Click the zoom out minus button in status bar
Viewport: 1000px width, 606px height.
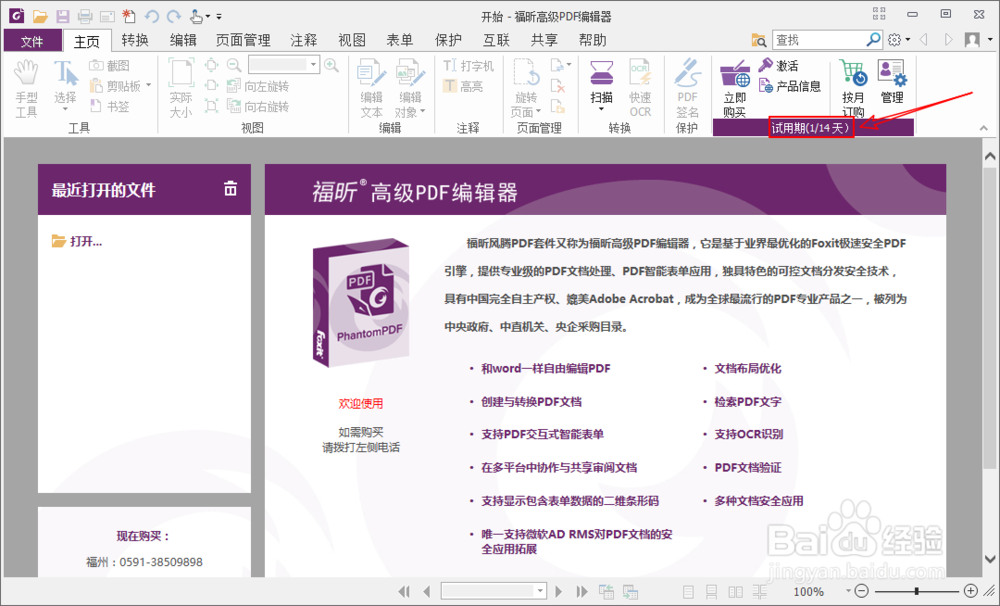point(861,591)
